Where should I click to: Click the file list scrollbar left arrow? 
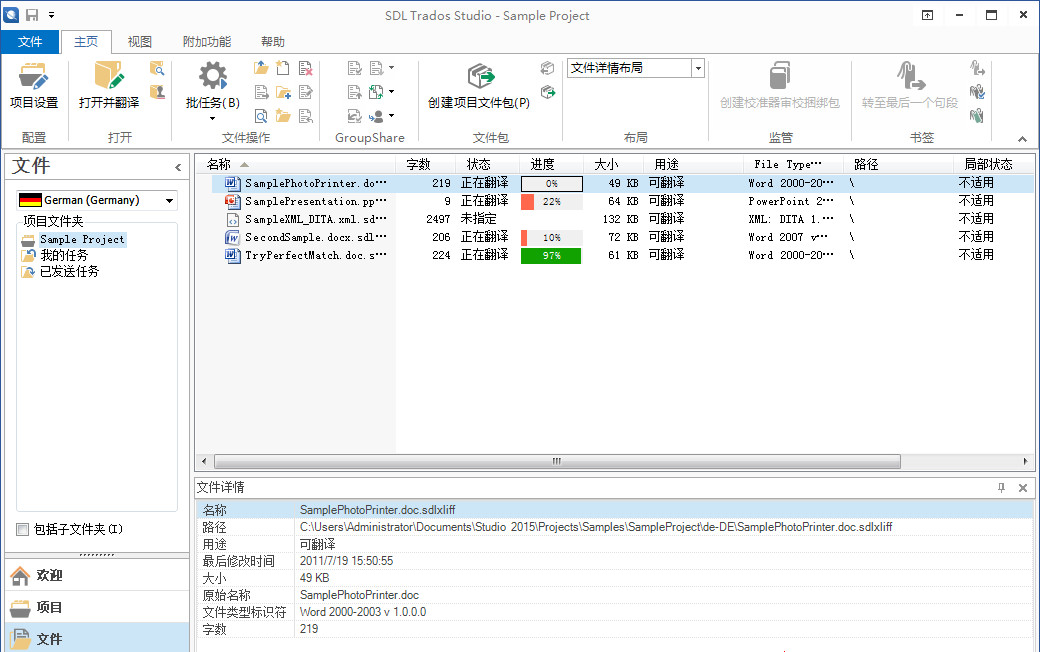tap(204, 461)
